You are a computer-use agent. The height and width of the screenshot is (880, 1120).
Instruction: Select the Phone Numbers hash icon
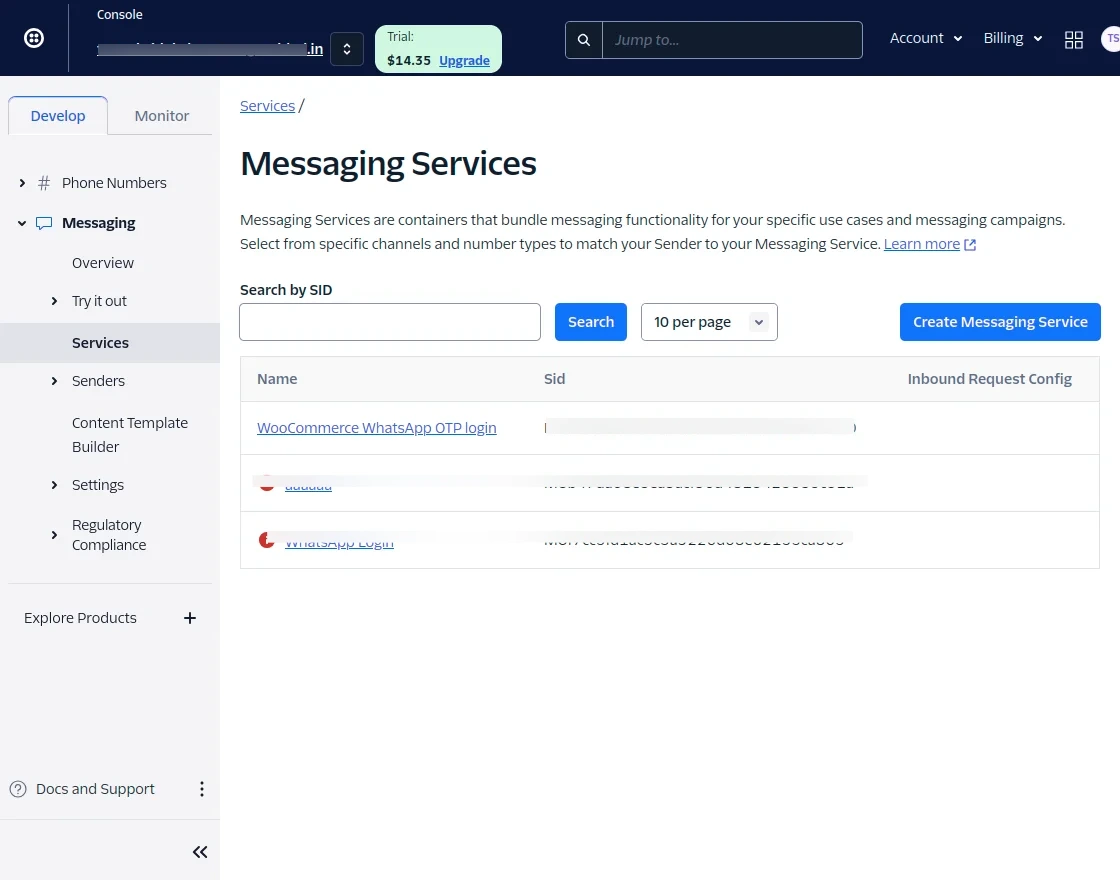point(43,183)
